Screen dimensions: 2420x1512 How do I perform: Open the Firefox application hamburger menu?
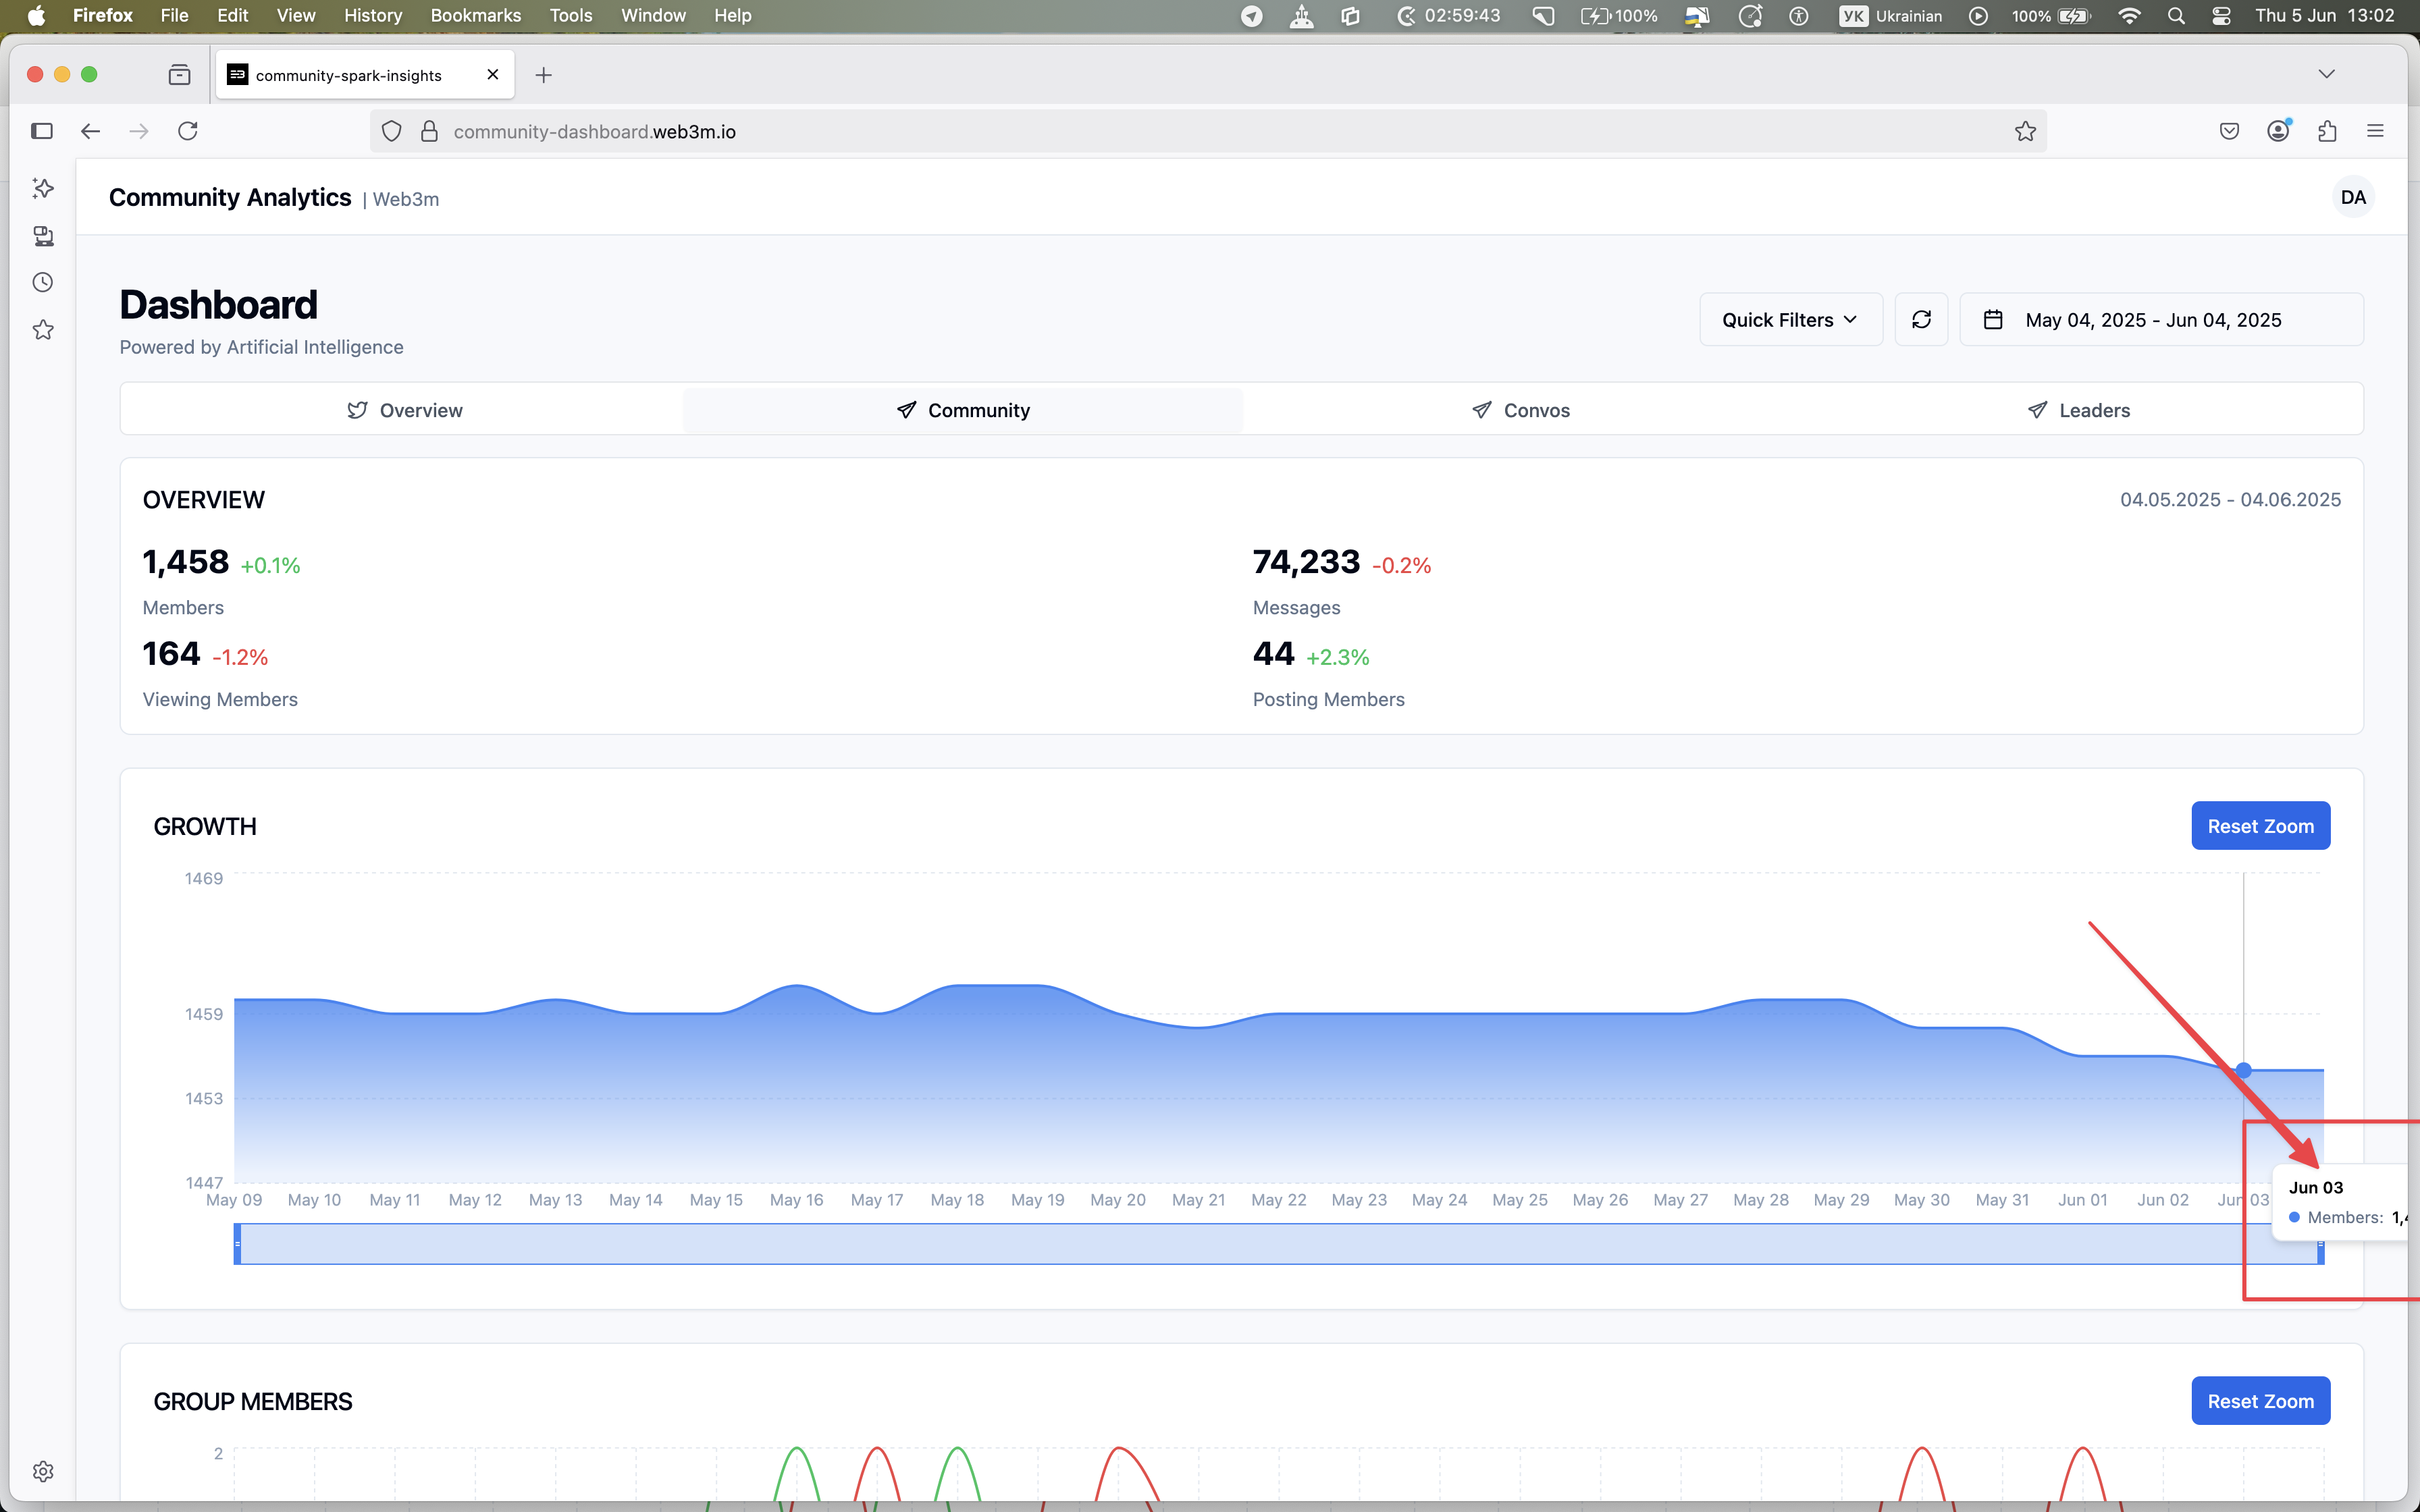2375,131
